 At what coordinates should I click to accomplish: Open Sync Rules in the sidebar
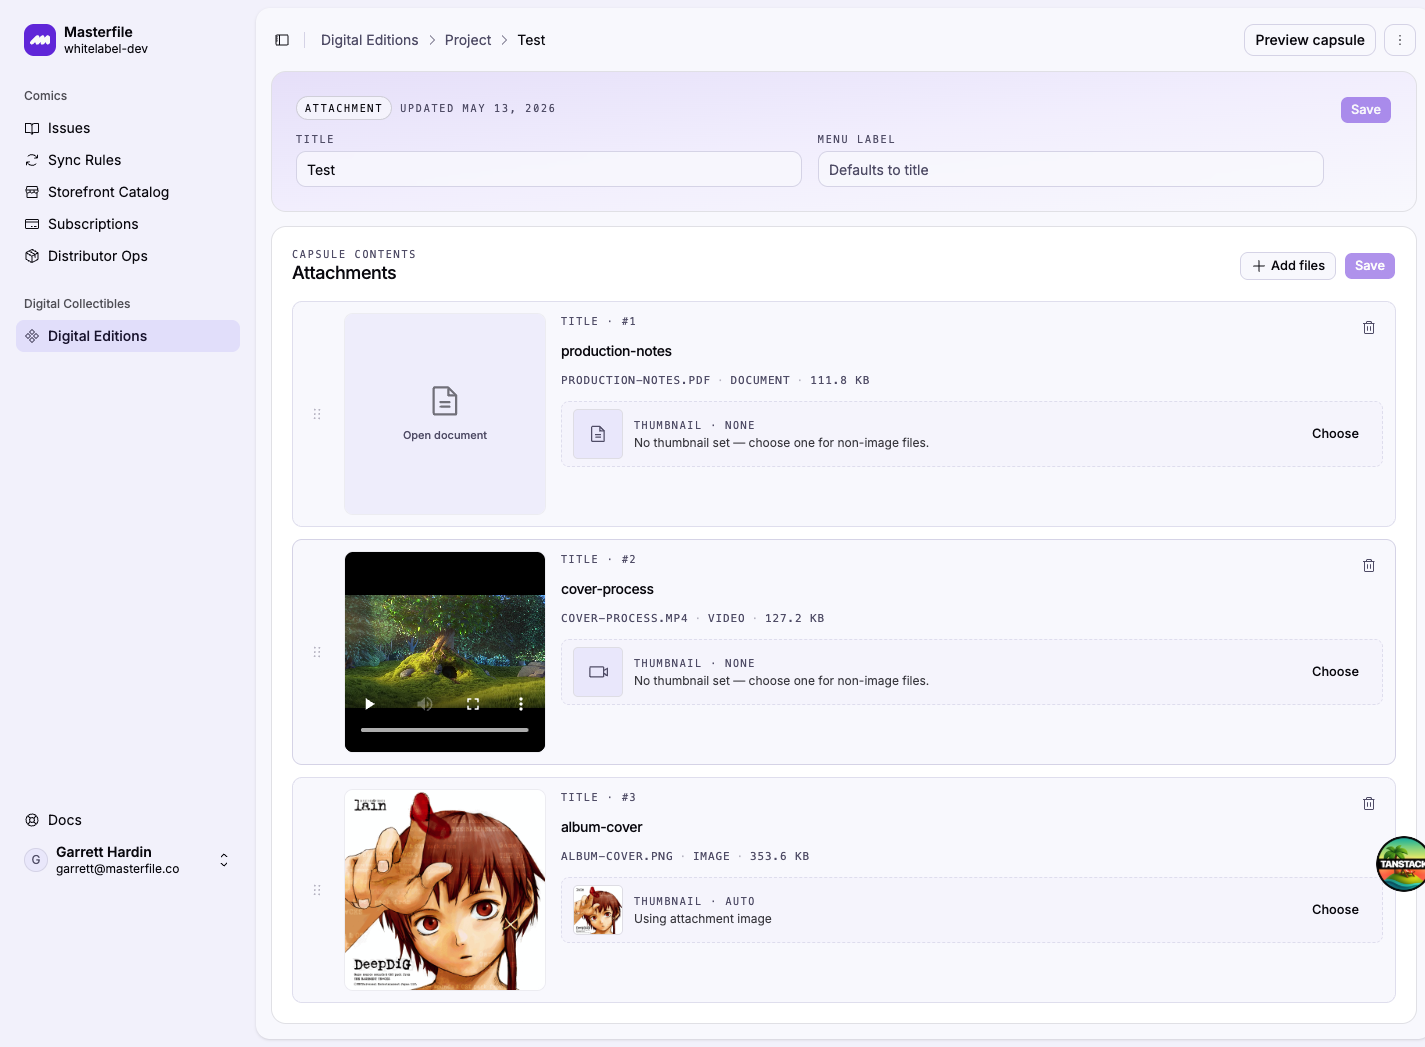coord(128,160)
